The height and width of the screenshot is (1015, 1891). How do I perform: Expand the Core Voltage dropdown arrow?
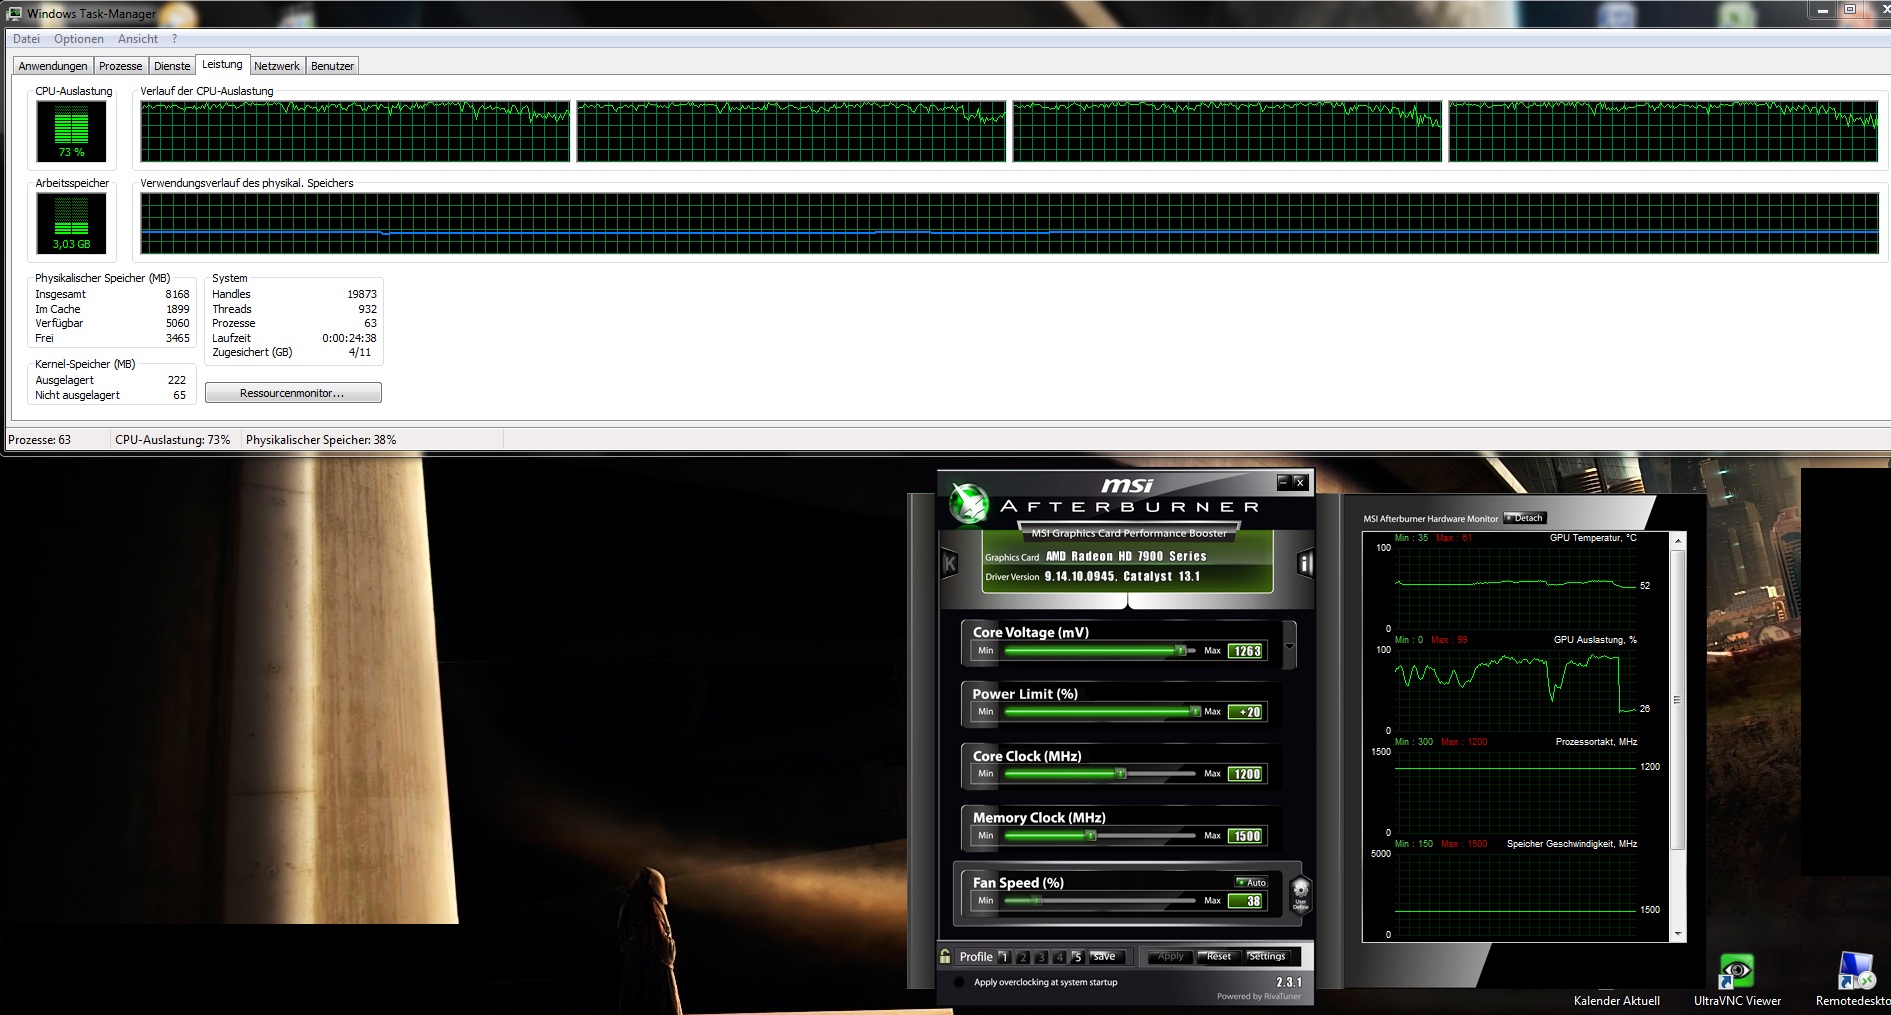[x=1289, y=646]
